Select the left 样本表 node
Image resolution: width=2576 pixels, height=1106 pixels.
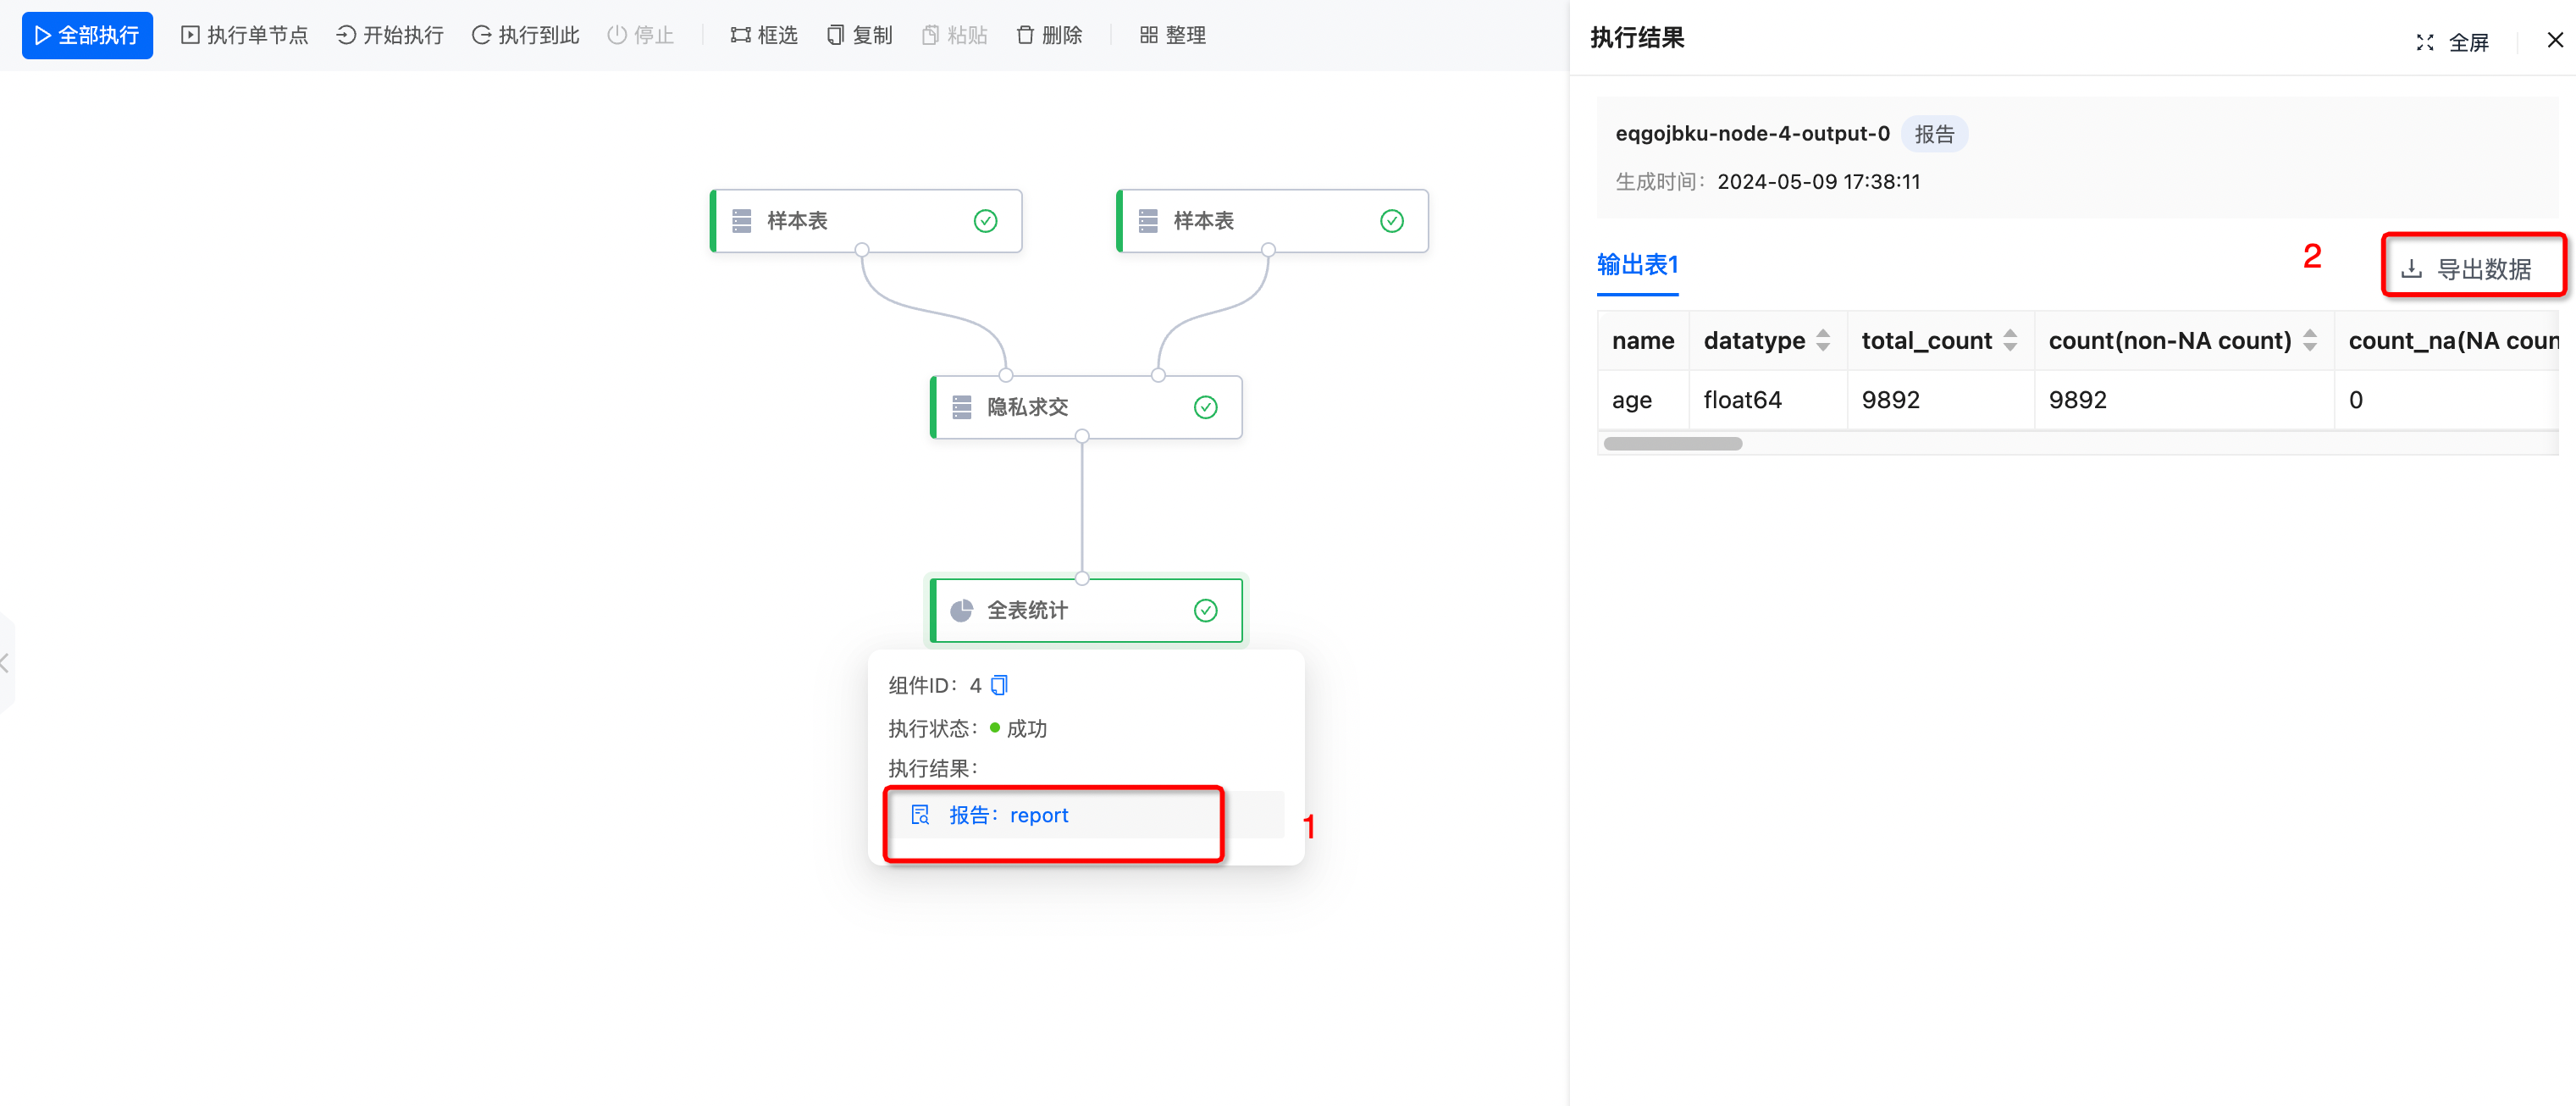pyautogui.click(x=866, y=221)
